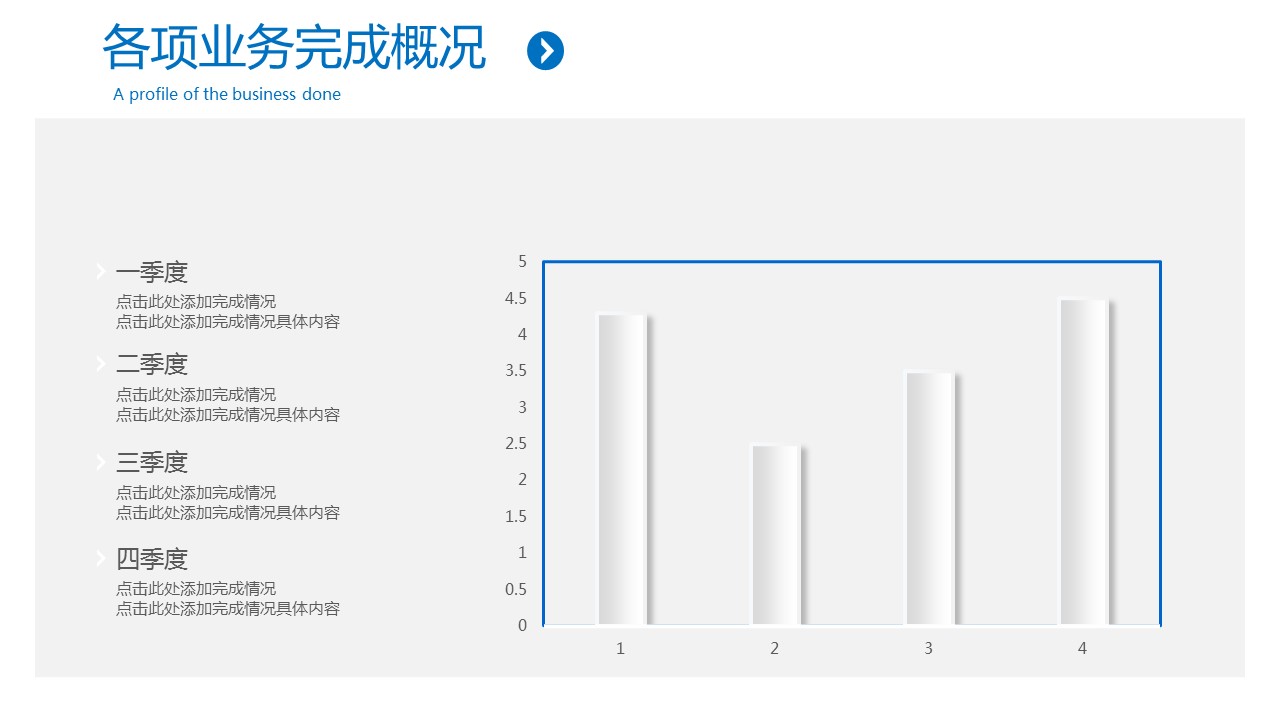Click the chevron next to 四季度
1280x720 pixels.
[x=101, y=558]
